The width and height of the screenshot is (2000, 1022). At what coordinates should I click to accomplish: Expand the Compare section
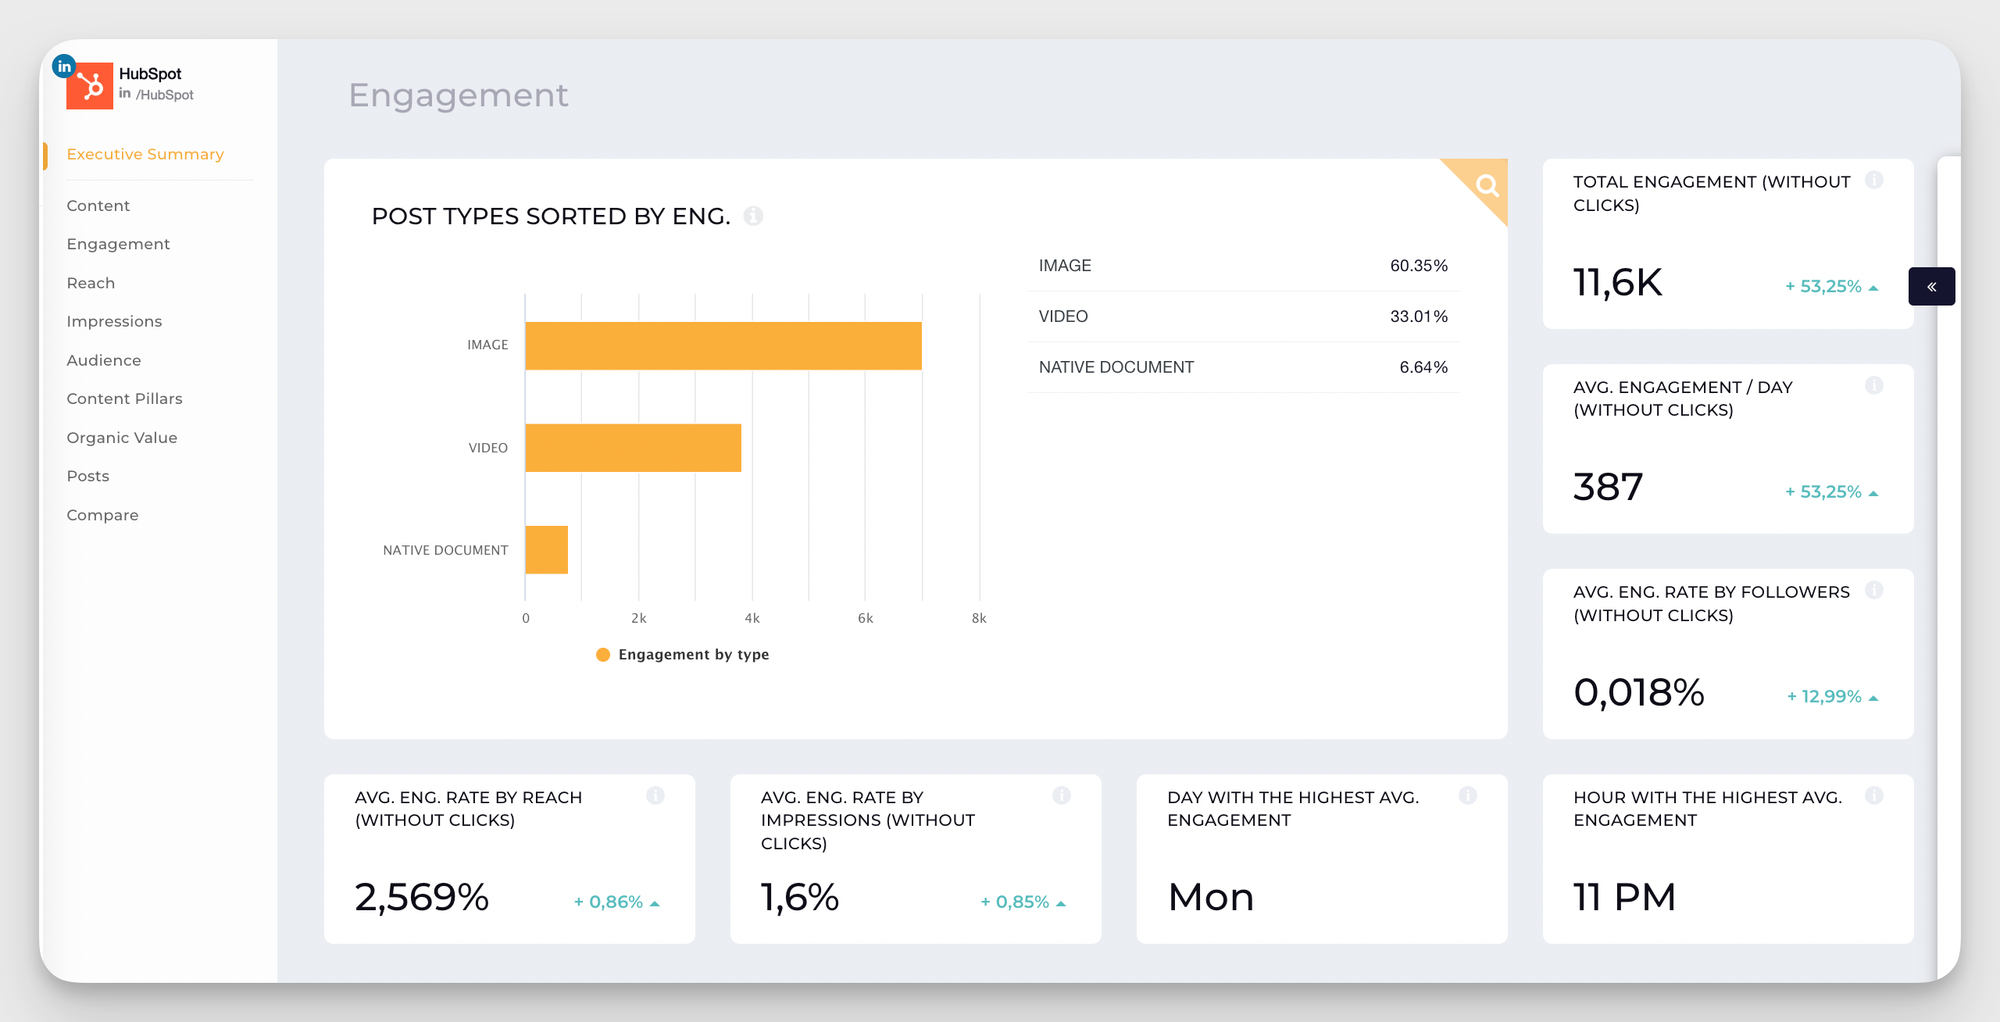(x=102, y=514)
